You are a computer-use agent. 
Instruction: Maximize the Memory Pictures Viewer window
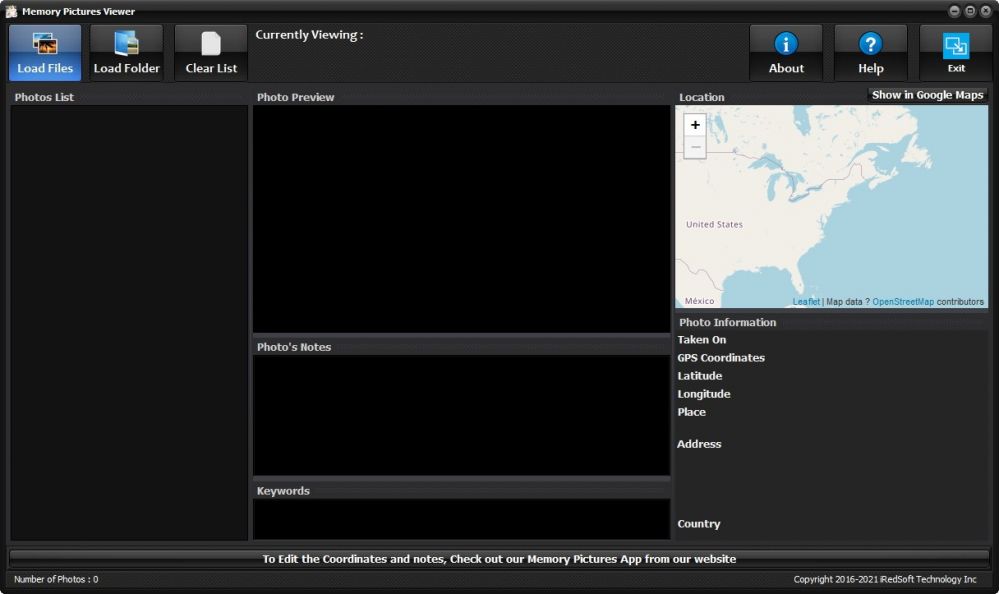970,11
